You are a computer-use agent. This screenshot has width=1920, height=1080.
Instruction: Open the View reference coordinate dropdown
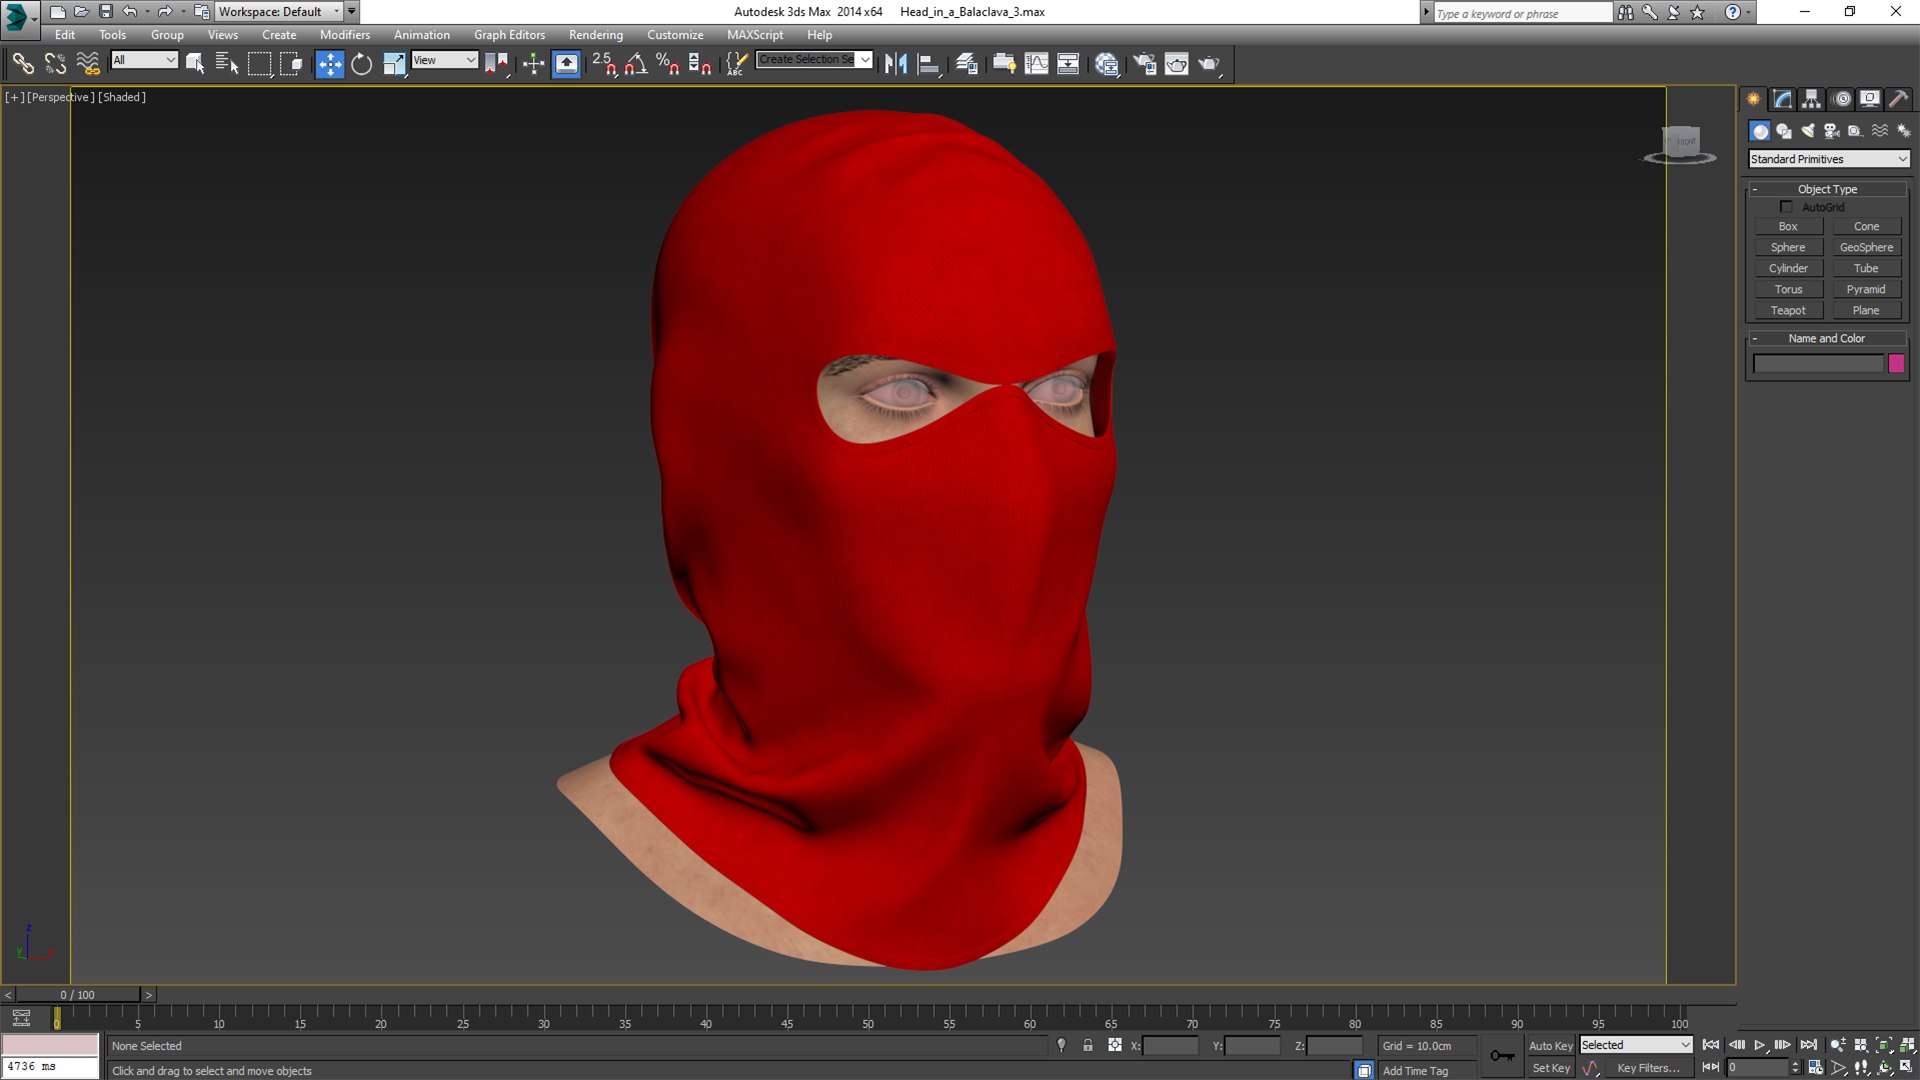pyautogui.click(x=445, y=60)
